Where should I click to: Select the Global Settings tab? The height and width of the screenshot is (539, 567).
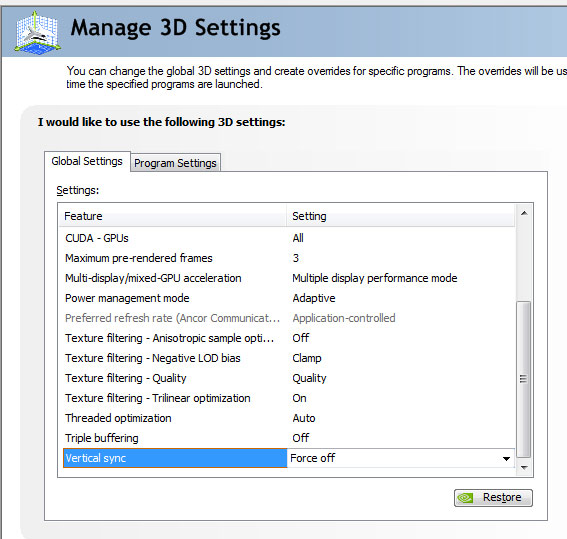coord(87,161)
